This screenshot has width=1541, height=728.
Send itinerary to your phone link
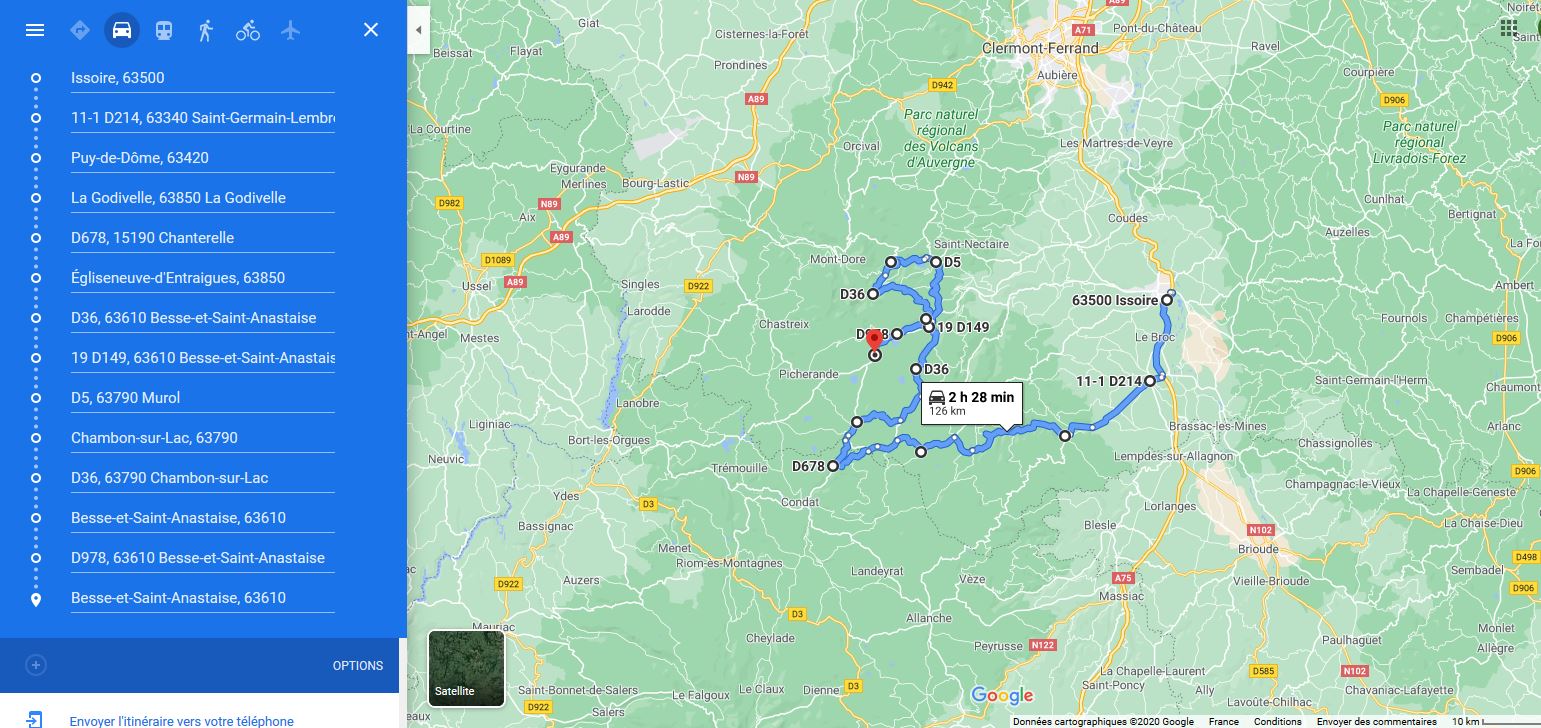(x=182, y=721)
